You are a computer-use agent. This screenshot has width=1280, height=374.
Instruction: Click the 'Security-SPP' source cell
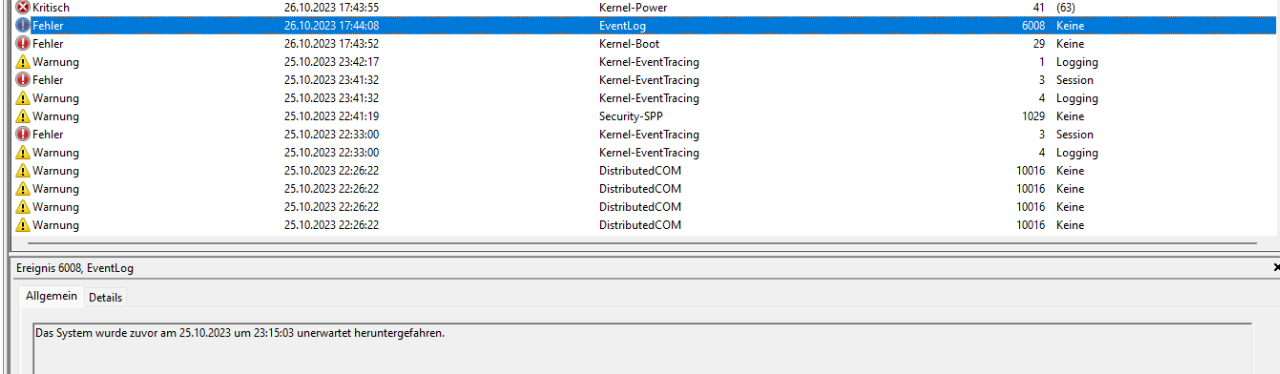pos(630,116)
